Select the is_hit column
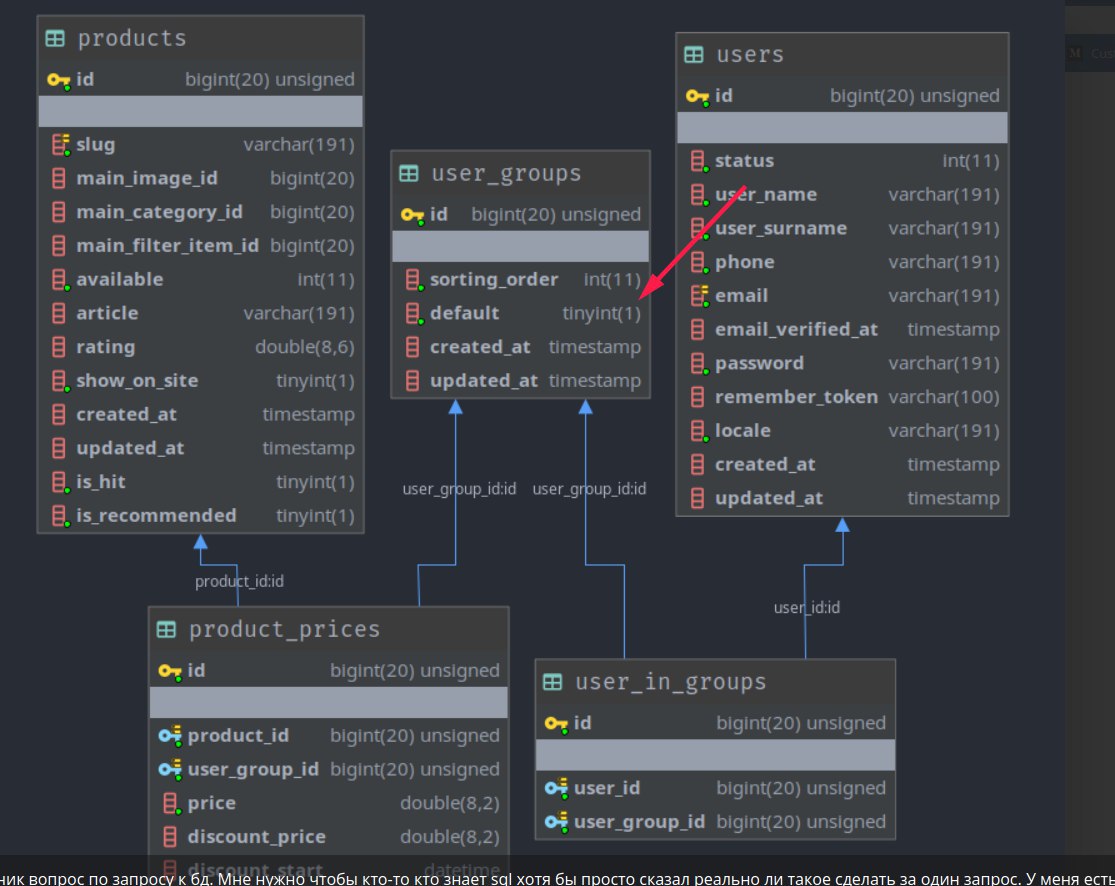Screen dimensions: 1115x886 click(x=201, y=482)
